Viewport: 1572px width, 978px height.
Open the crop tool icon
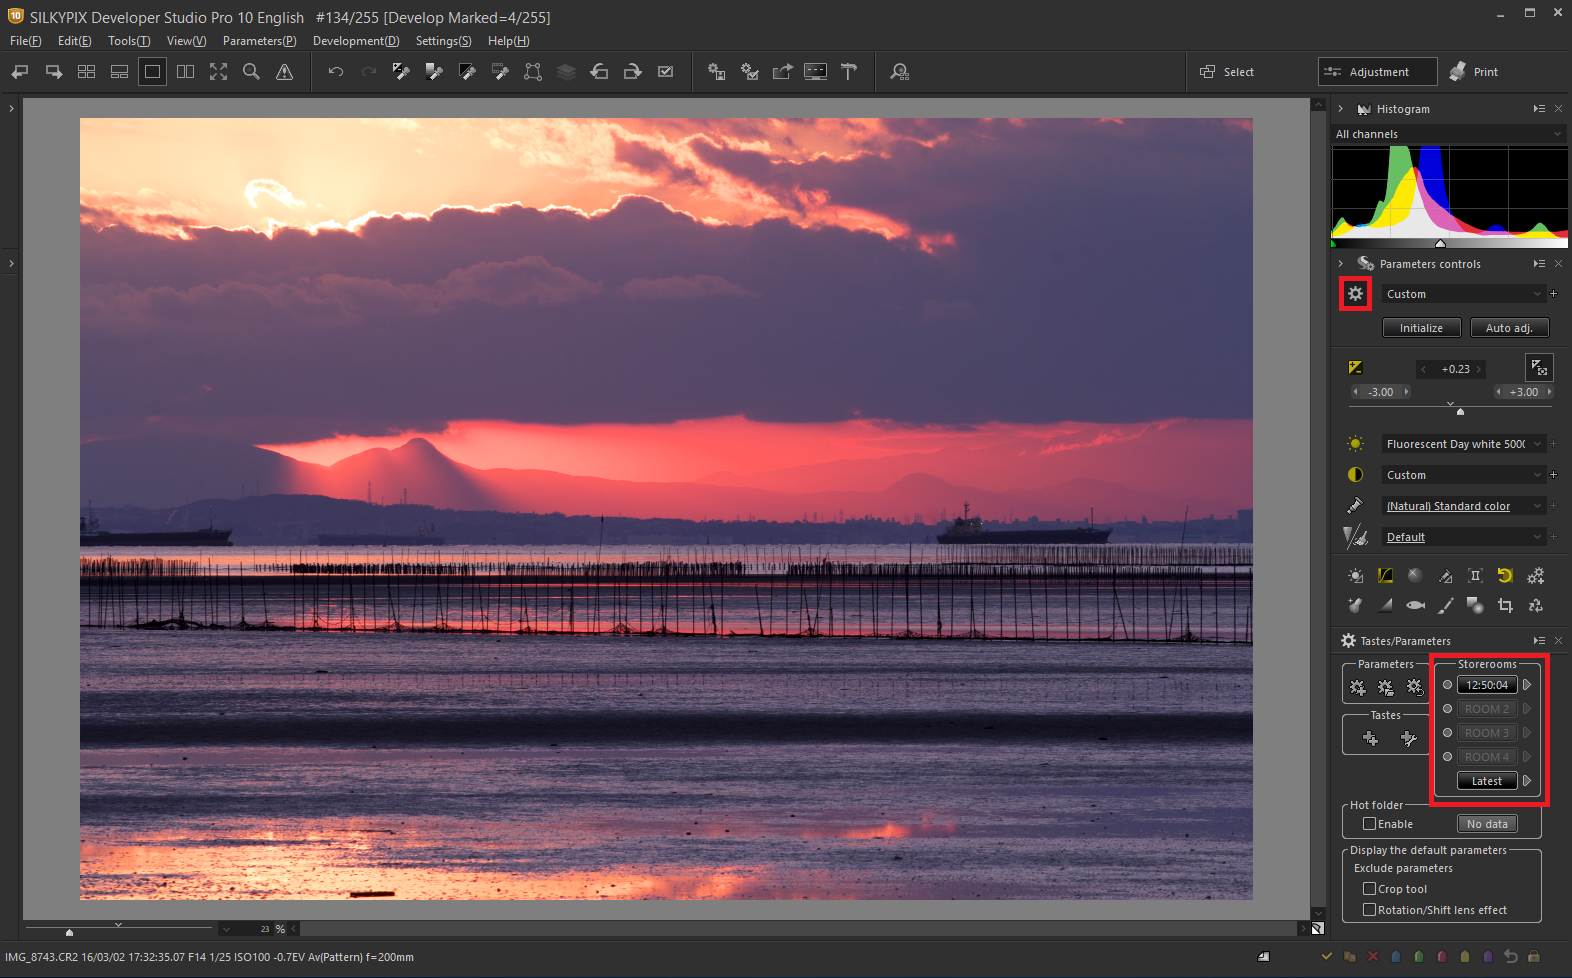pyautogui.click(x=1505, y=605)
